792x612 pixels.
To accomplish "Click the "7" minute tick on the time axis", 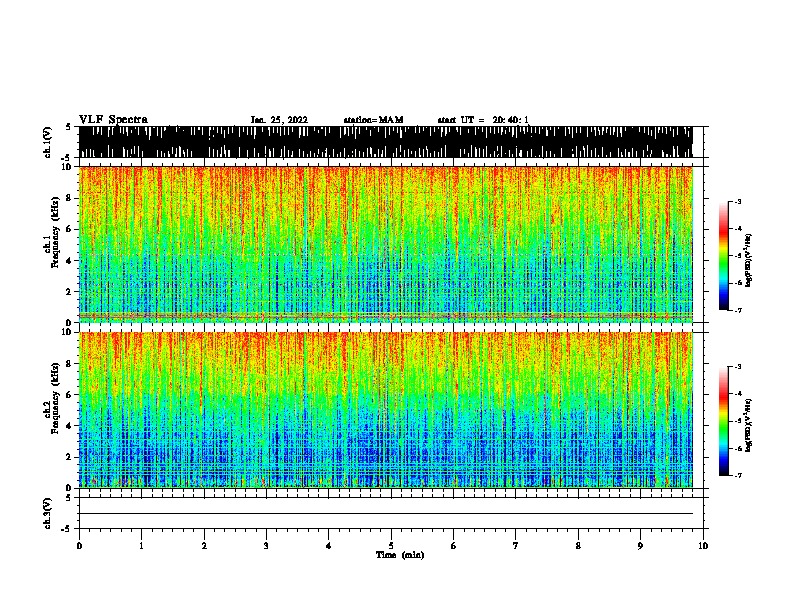I will coord(516,546).
